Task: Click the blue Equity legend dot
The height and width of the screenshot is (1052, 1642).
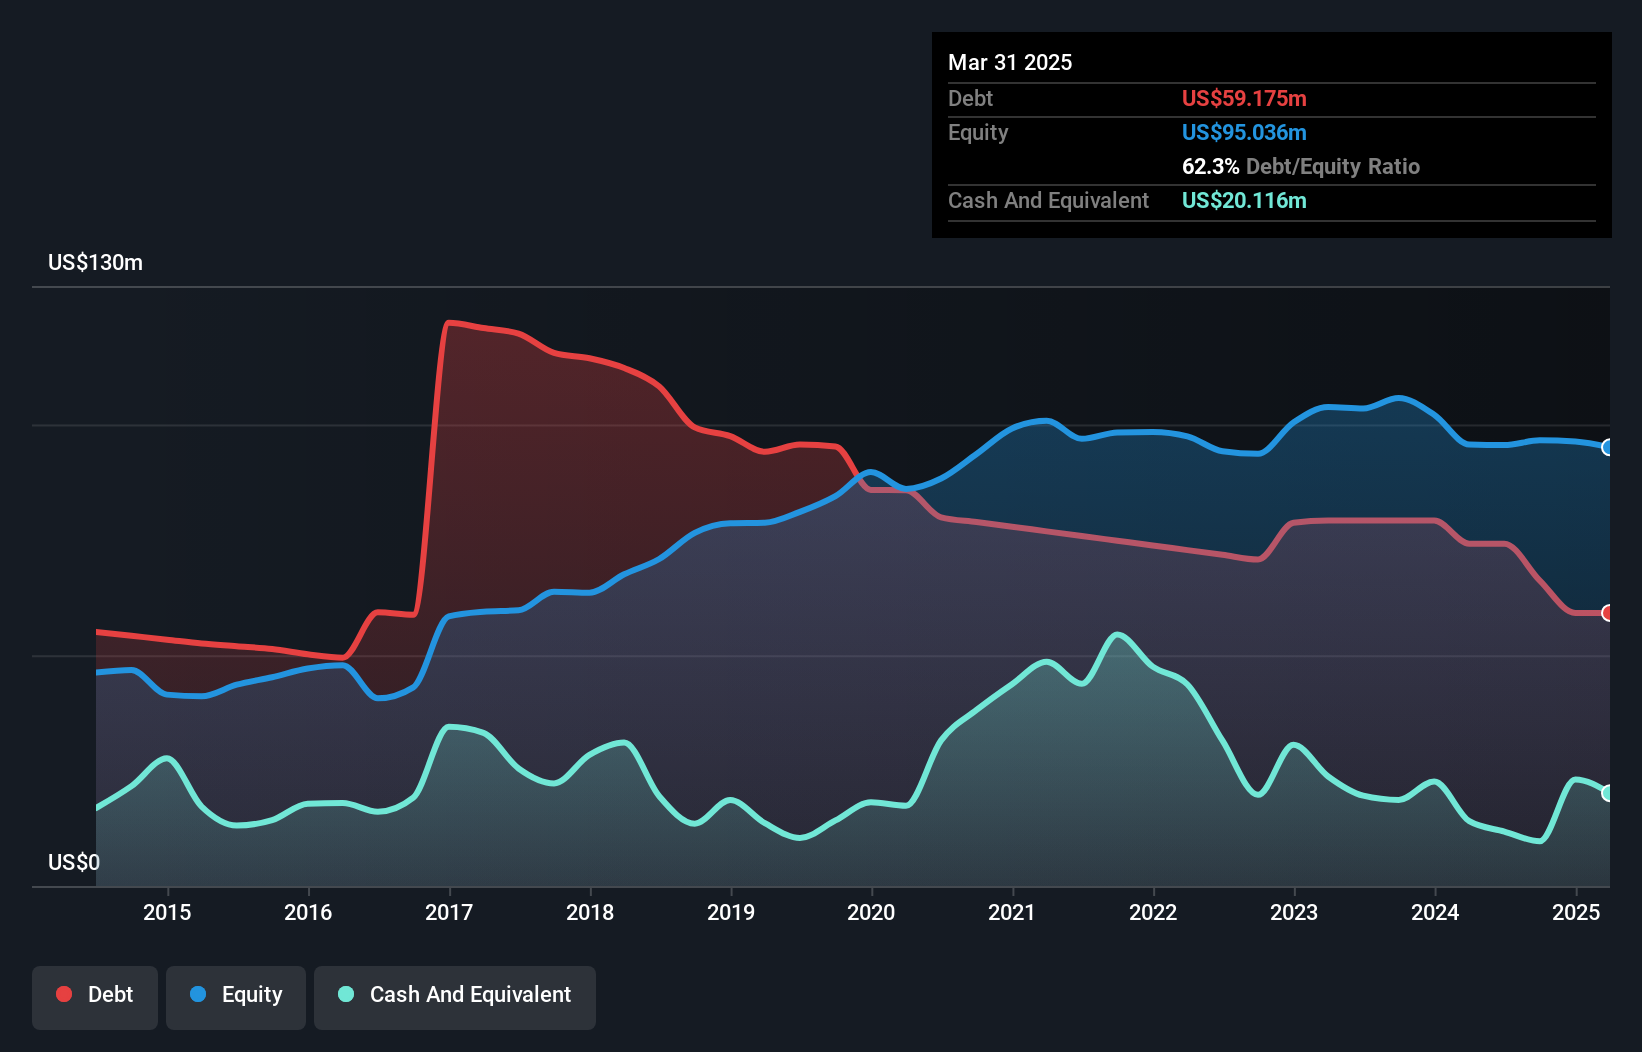Action: (198, 994)
